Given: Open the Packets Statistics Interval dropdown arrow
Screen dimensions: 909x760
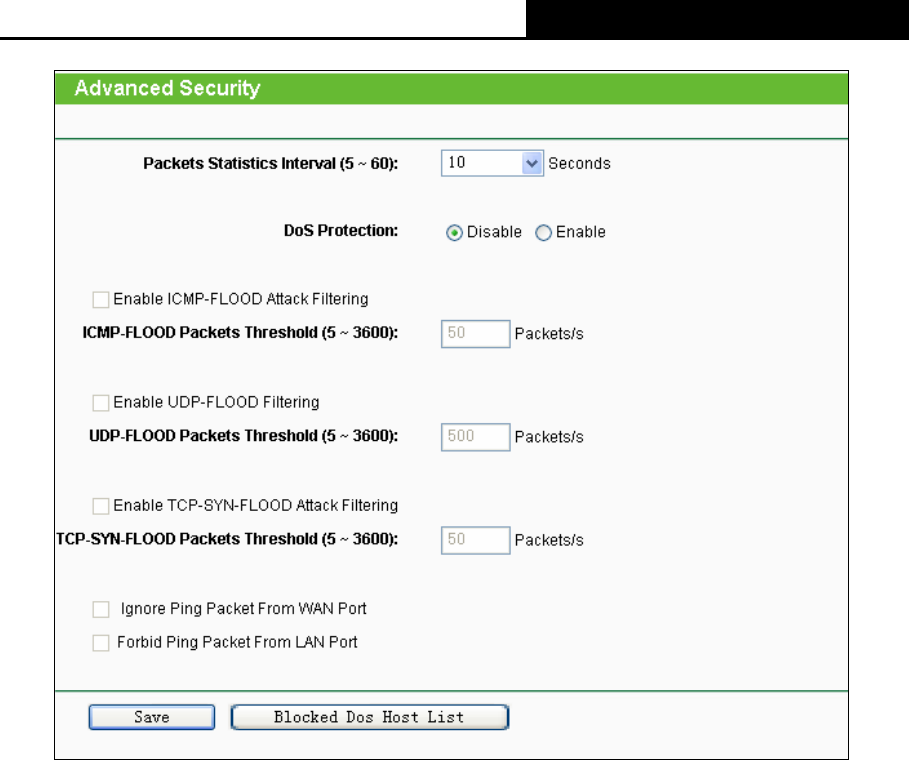Looking at the screenshot, I should point(532,163).
